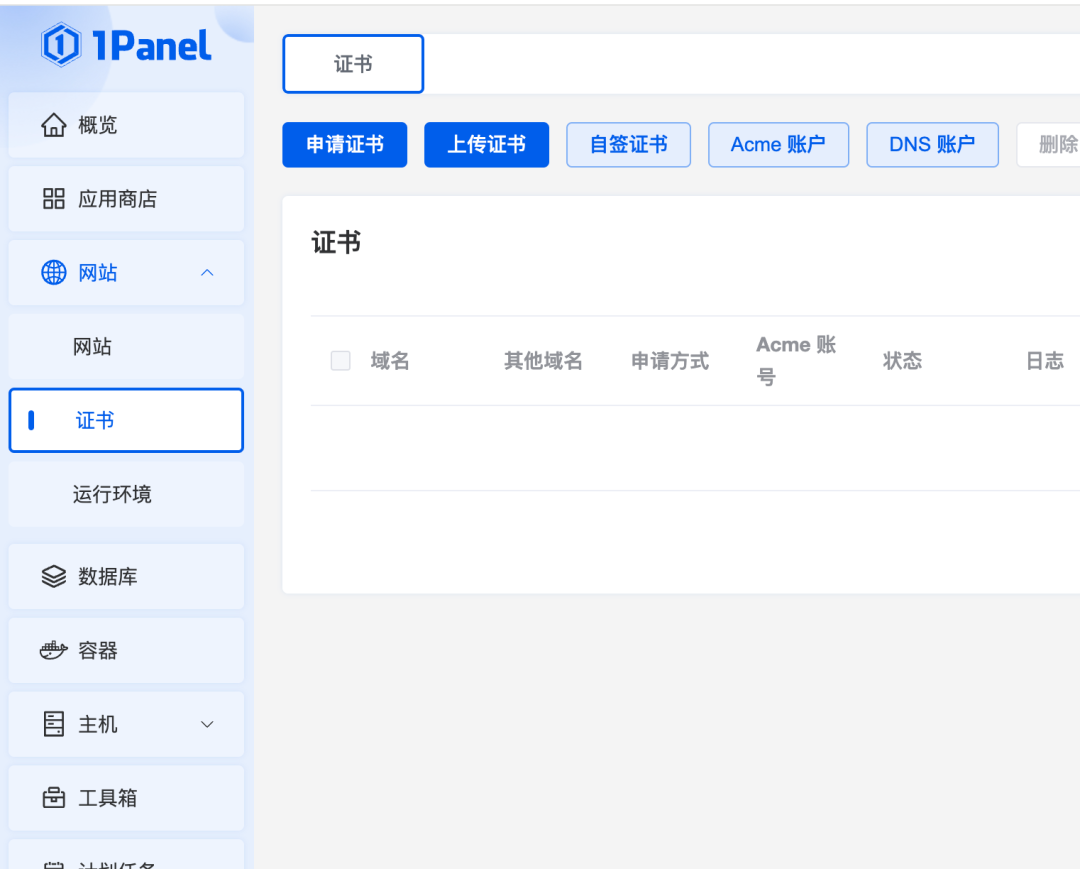Toggle the select-all checkbox beside 域名
The height and width of the screenshot is (869, 1080).
341,361
